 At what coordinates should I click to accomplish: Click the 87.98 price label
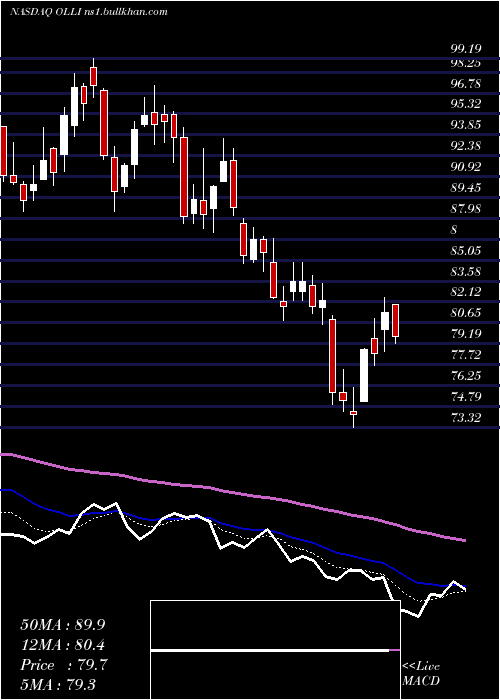466,208
